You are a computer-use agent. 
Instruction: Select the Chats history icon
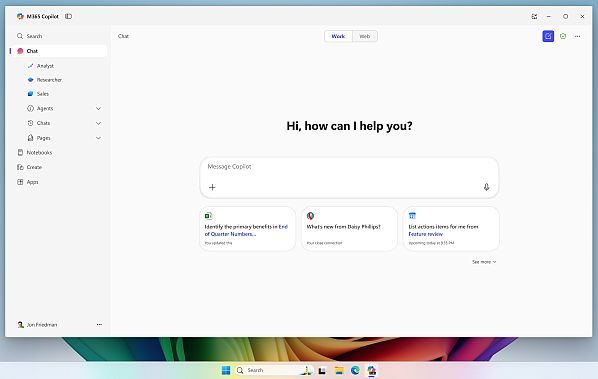tap(31, 123)
